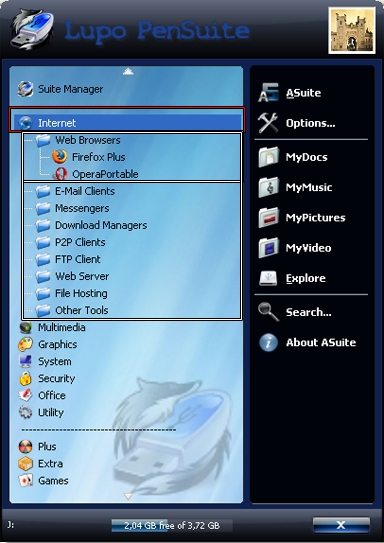Select the Office category label
The height and width of the screenshot is (543, 384).
click(x=52, y=395)
